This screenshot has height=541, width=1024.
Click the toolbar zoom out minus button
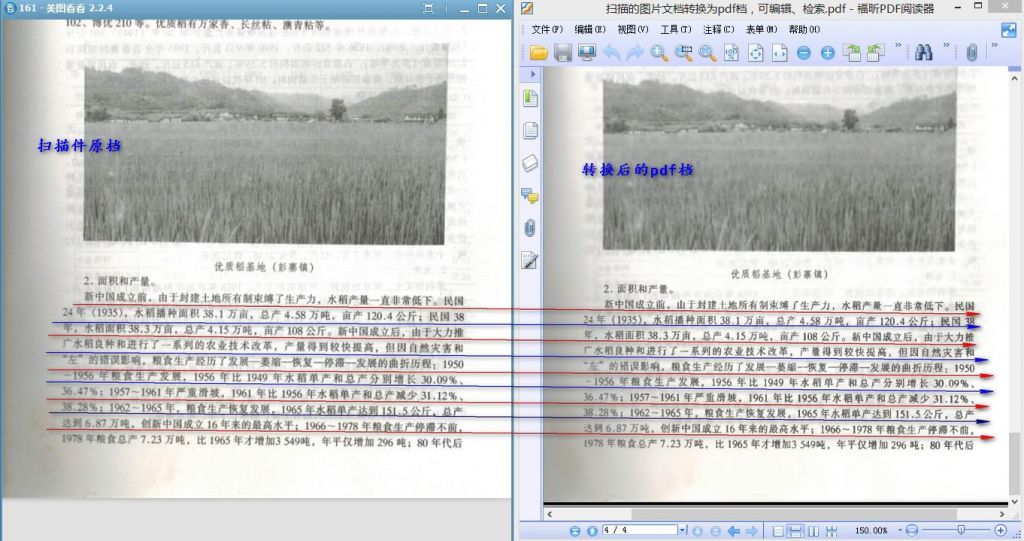[804, 53]
